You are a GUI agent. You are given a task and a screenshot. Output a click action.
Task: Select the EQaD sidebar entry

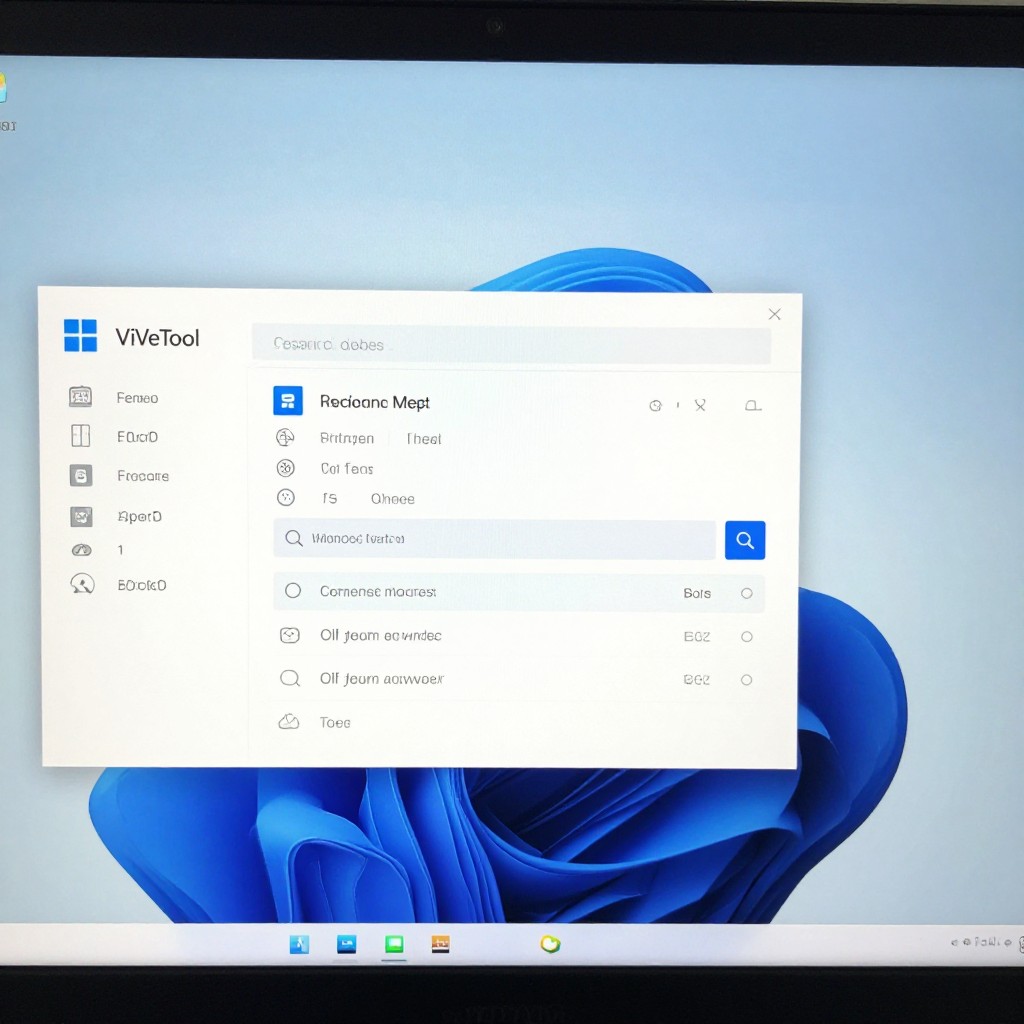click(x=137, y=437)
